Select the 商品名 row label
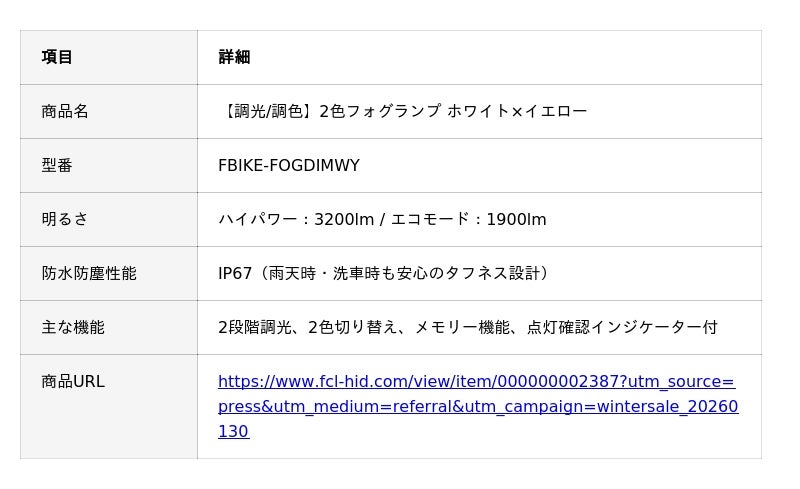The height and width of the screenshot is (489, 800). (65, 111)
